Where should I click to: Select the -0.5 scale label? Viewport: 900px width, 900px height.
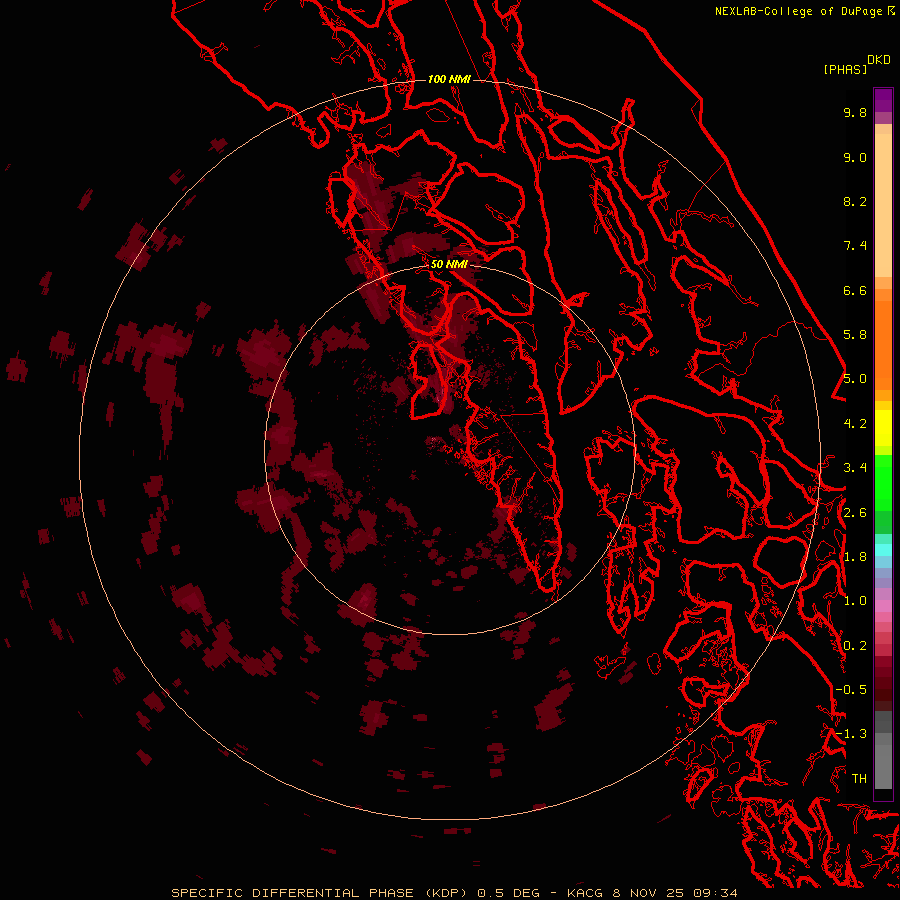(x=851, y=689)
